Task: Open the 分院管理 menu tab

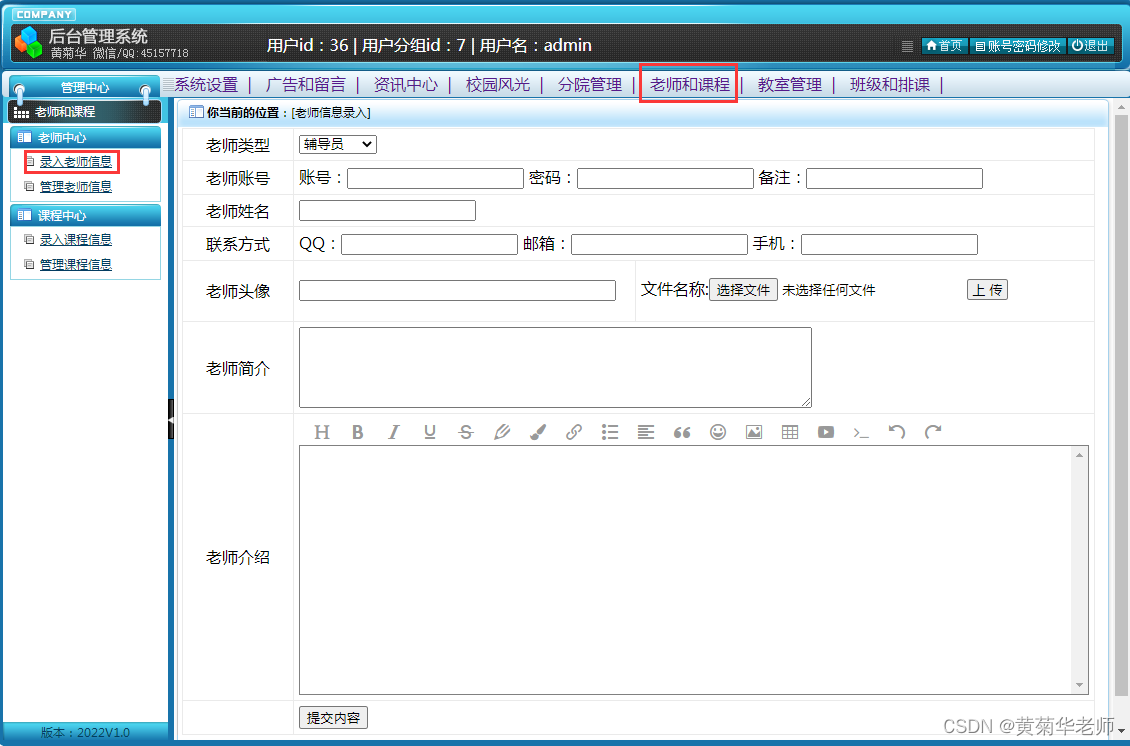Action: (590, 85)
